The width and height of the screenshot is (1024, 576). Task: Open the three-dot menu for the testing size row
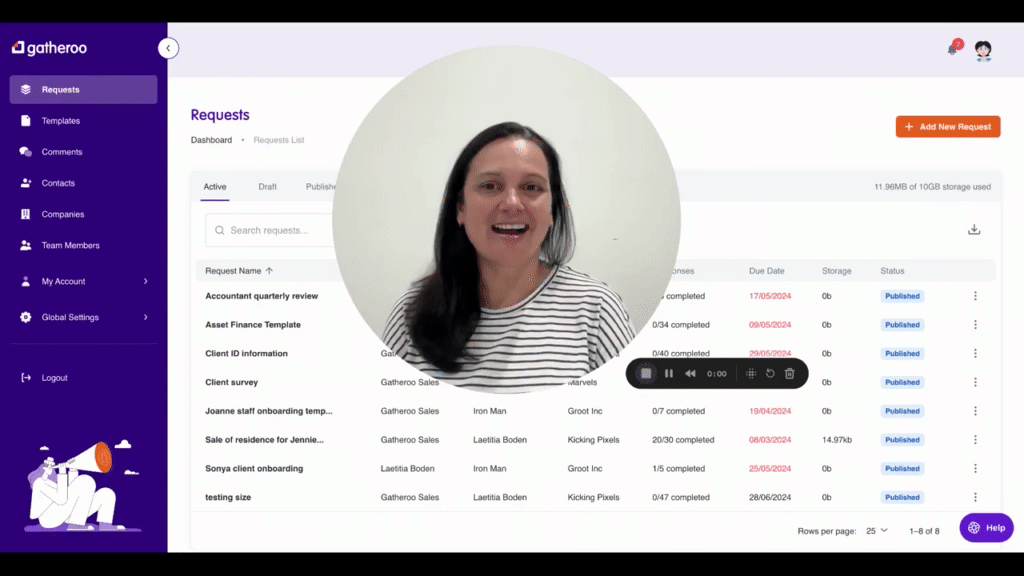point(975,497)
